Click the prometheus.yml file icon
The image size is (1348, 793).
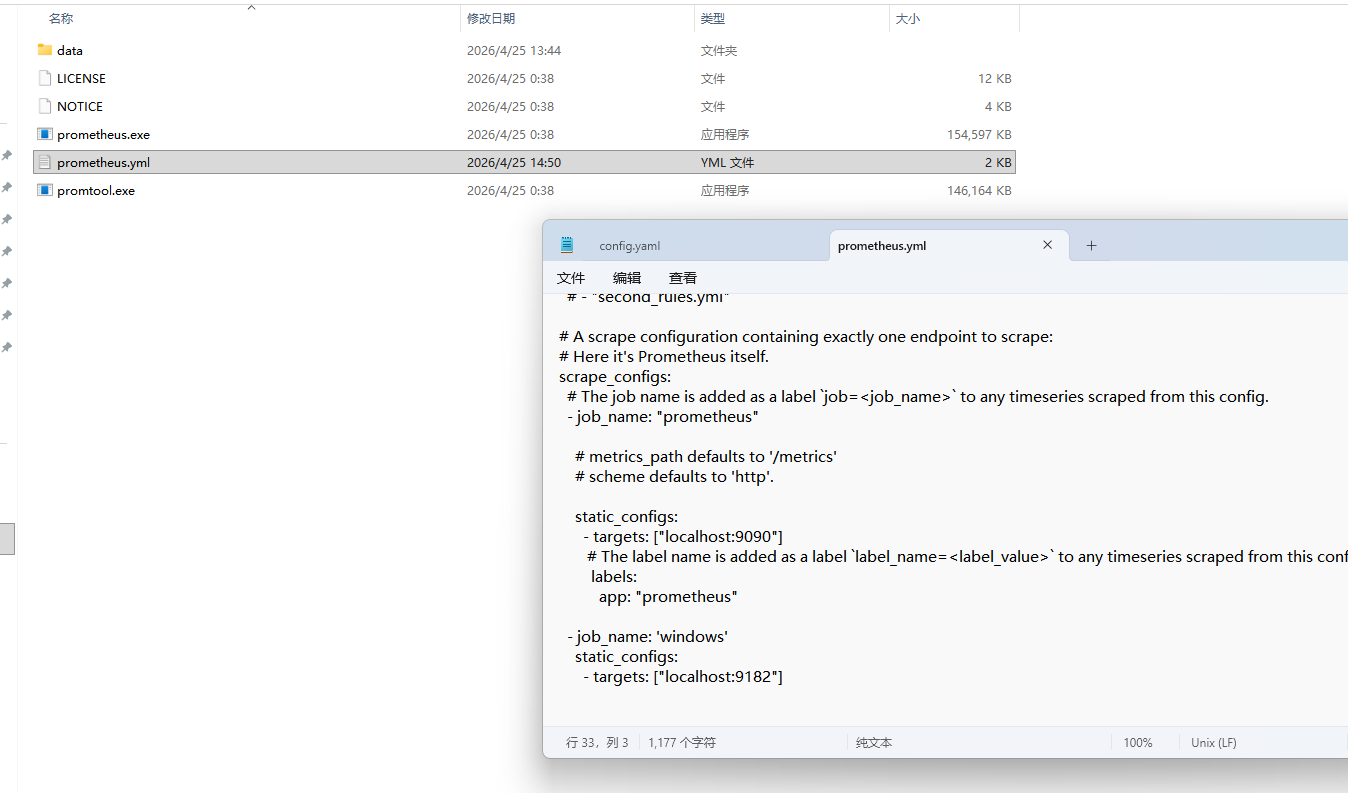(44, 162)
